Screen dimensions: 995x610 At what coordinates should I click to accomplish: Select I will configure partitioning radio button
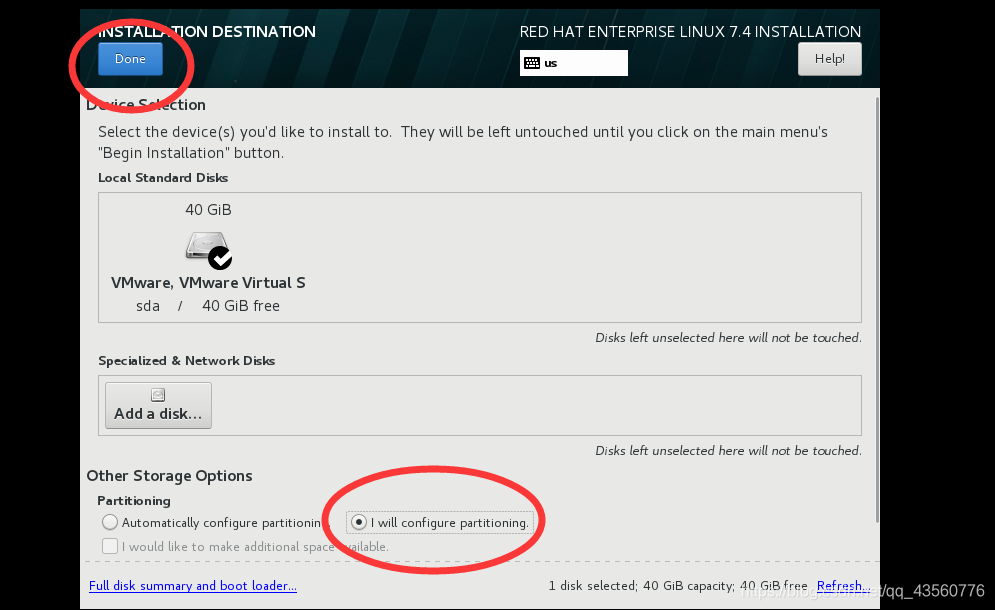359,522
